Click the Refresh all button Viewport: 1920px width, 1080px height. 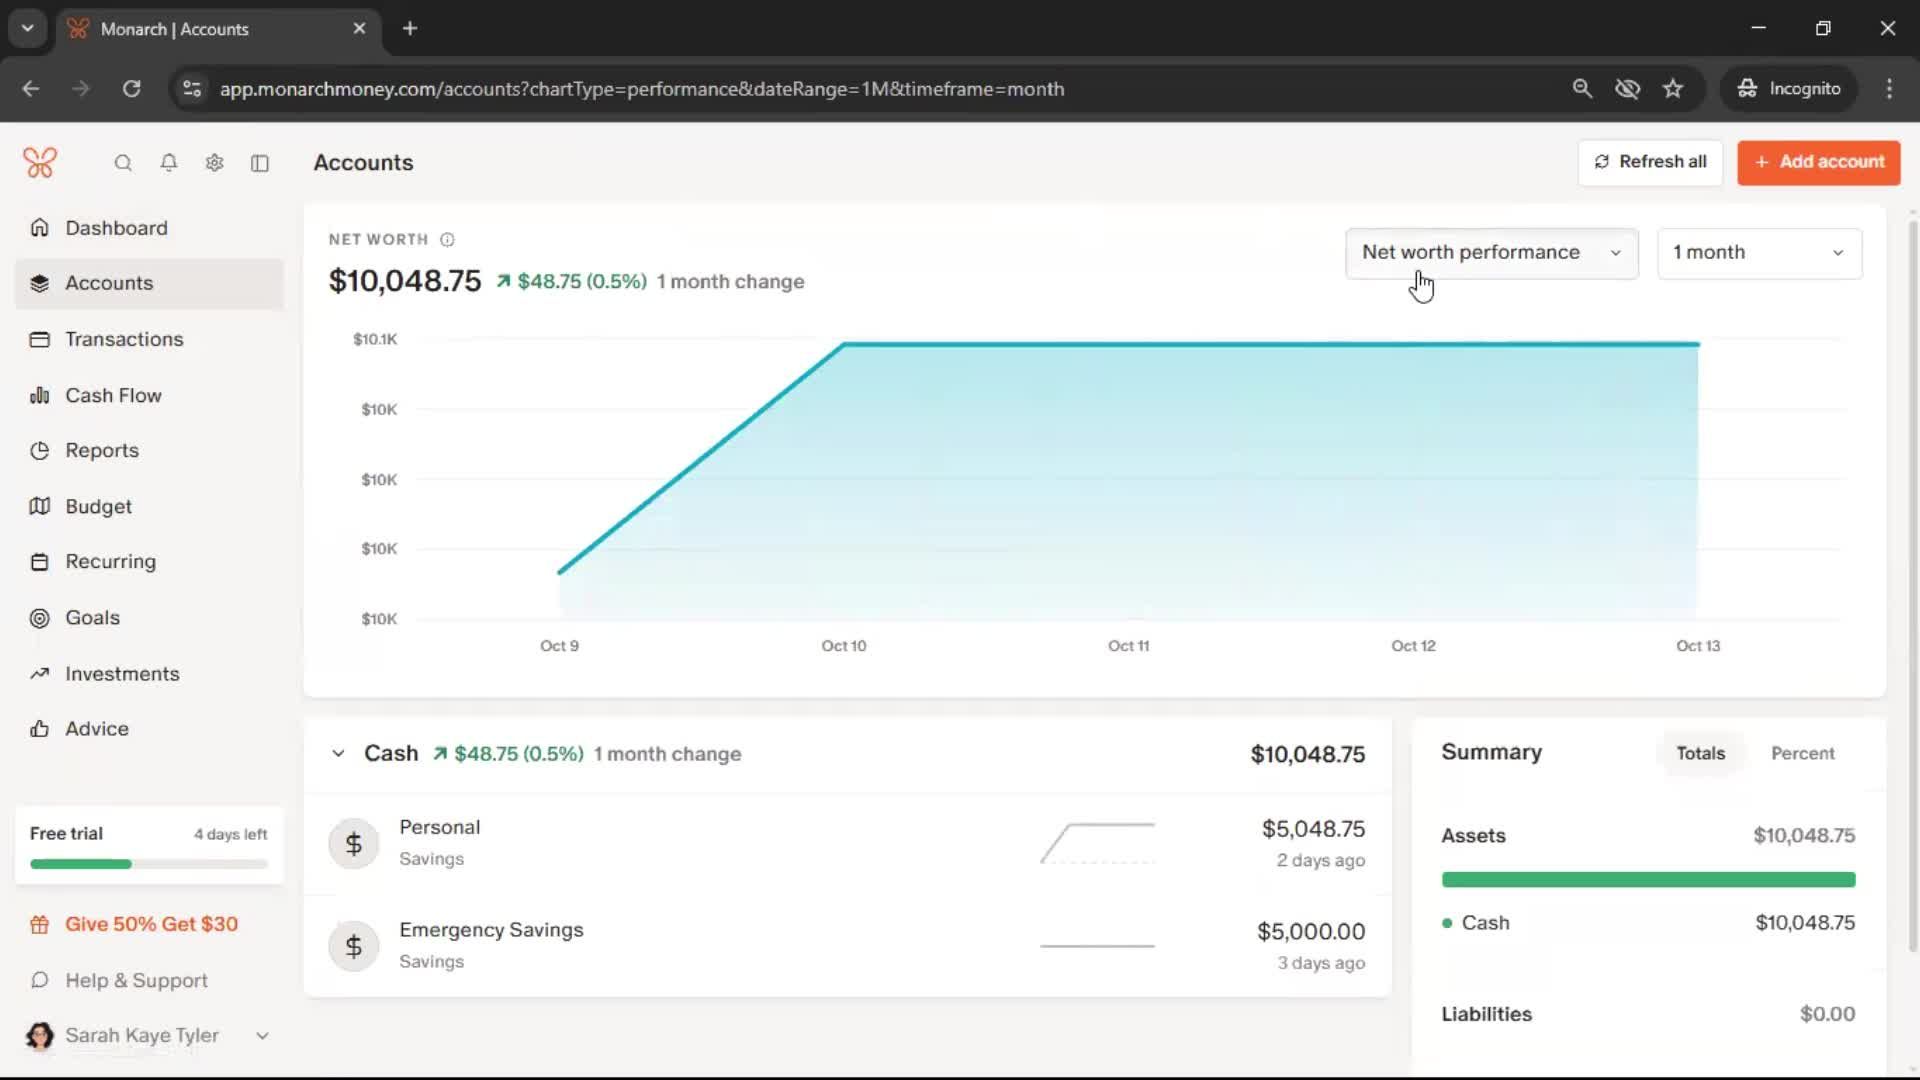pyautogui.click(x=1650, y=162)
